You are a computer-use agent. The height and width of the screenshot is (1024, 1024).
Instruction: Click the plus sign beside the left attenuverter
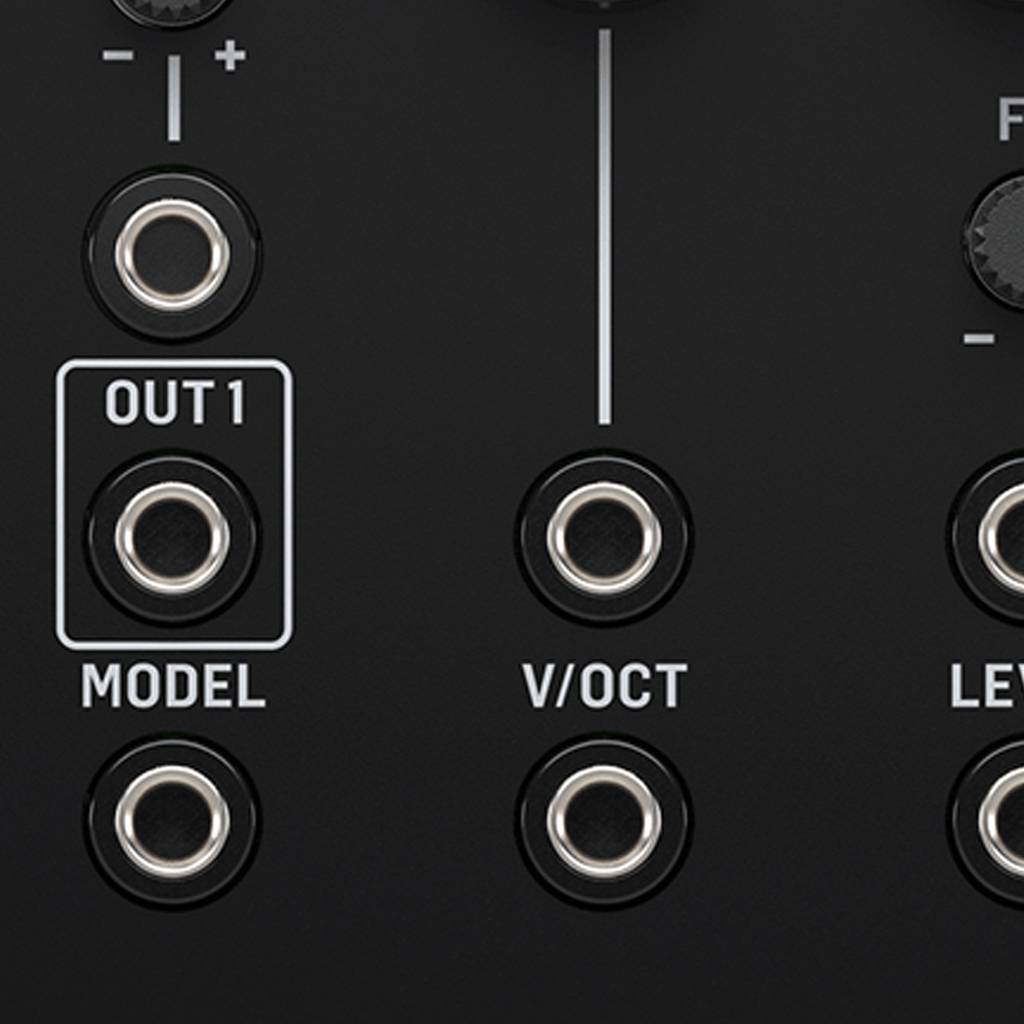pyautogui.click(x=231, y=56)
